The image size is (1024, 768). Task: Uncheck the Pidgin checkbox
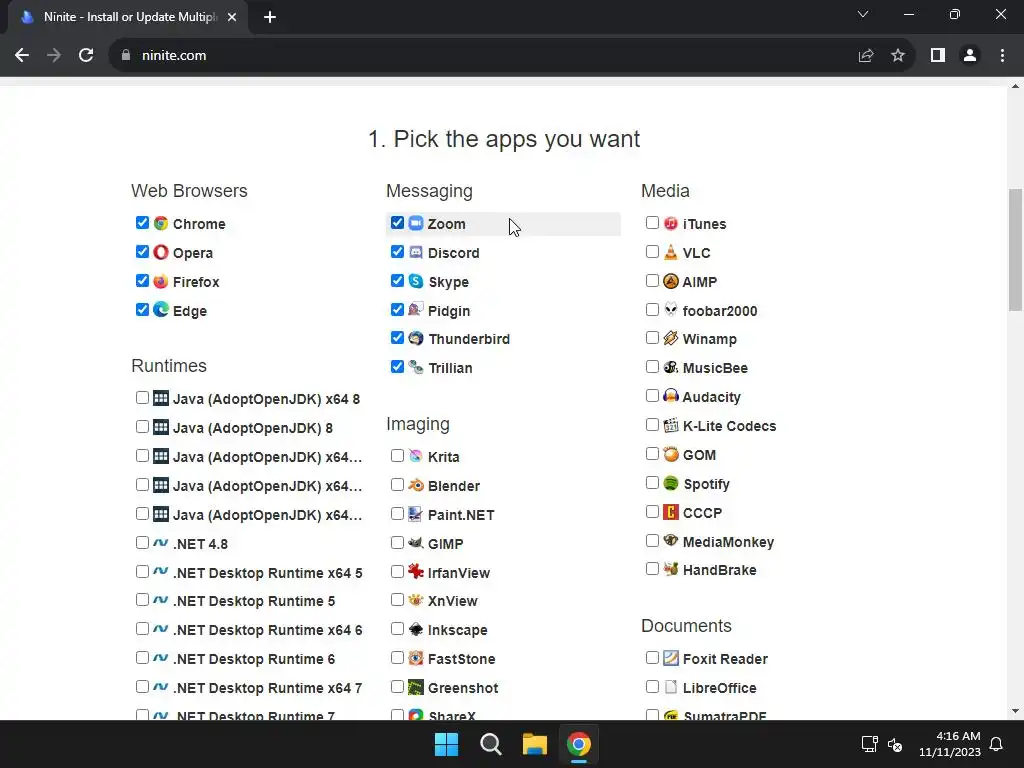397,309
